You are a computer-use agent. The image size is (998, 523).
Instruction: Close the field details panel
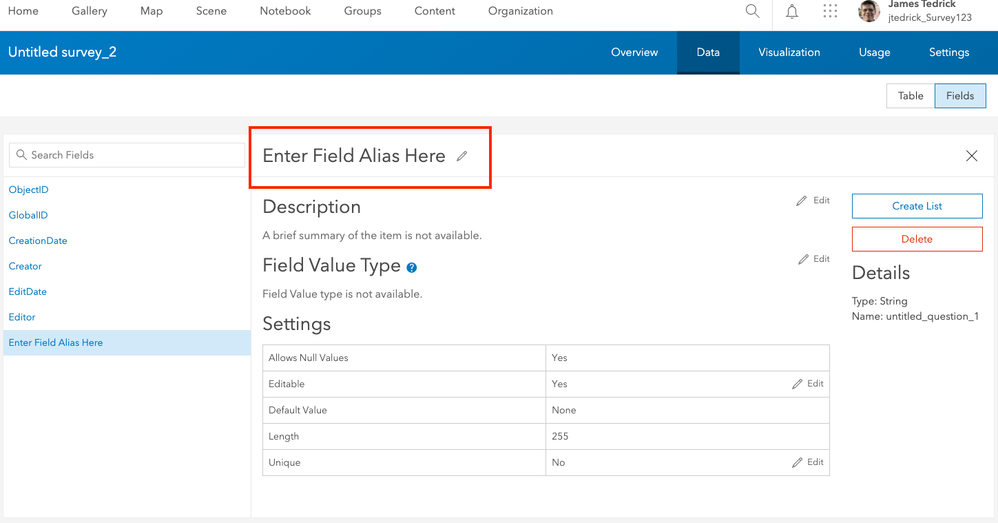click(971, 156)
